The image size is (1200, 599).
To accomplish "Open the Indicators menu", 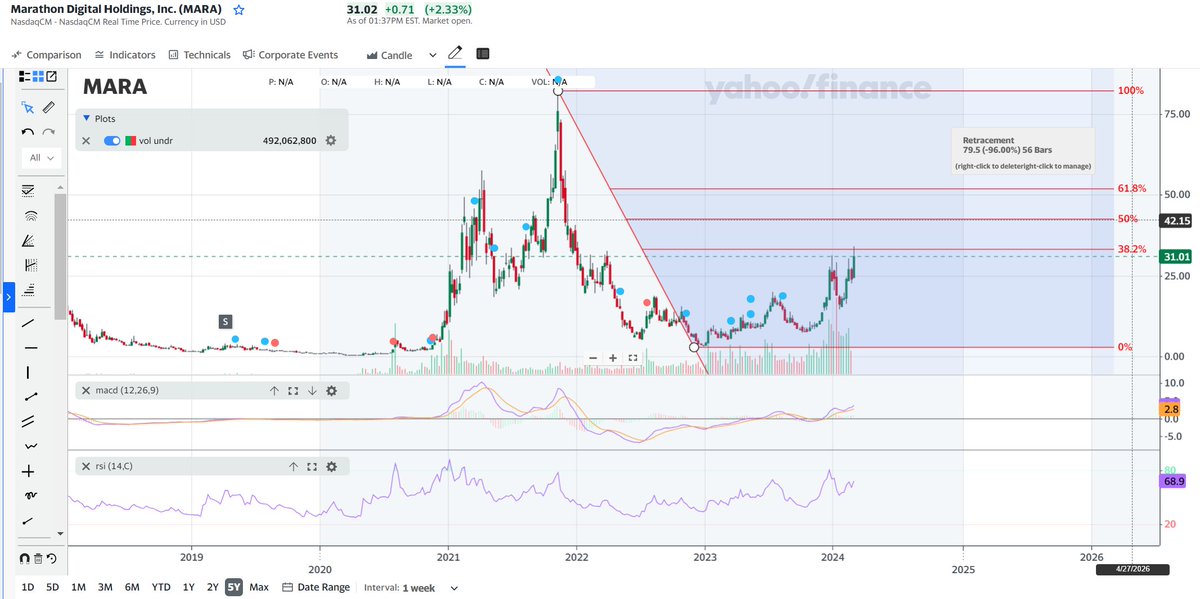I will coord(125,55).
